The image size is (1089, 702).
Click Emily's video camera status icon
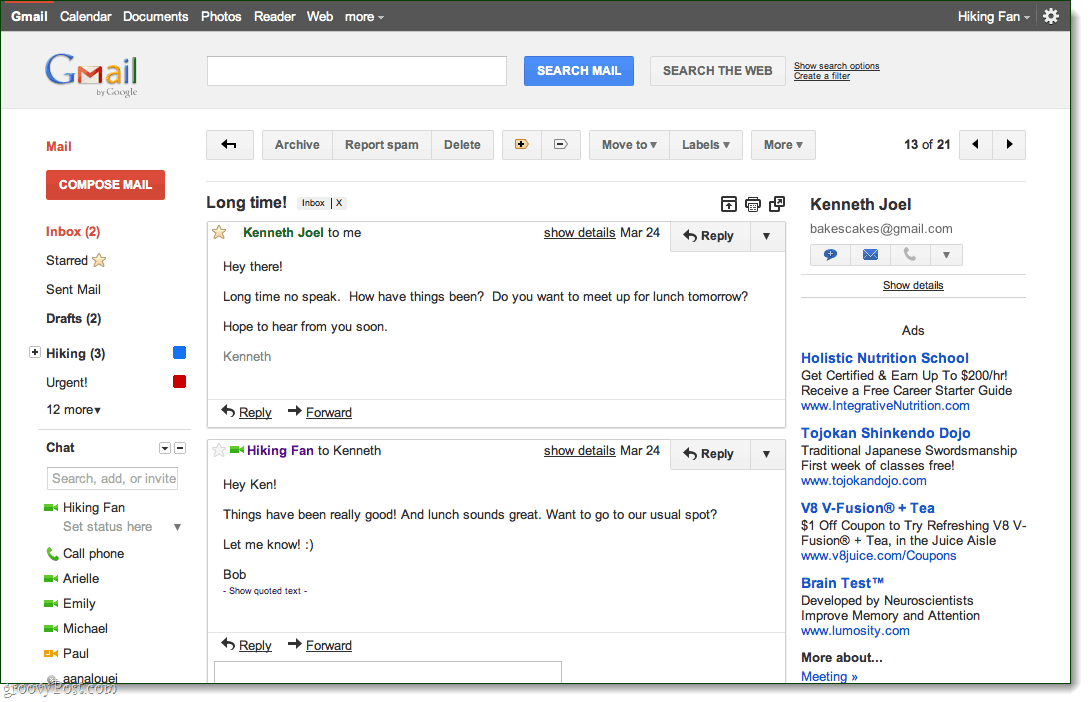[51, 603]
